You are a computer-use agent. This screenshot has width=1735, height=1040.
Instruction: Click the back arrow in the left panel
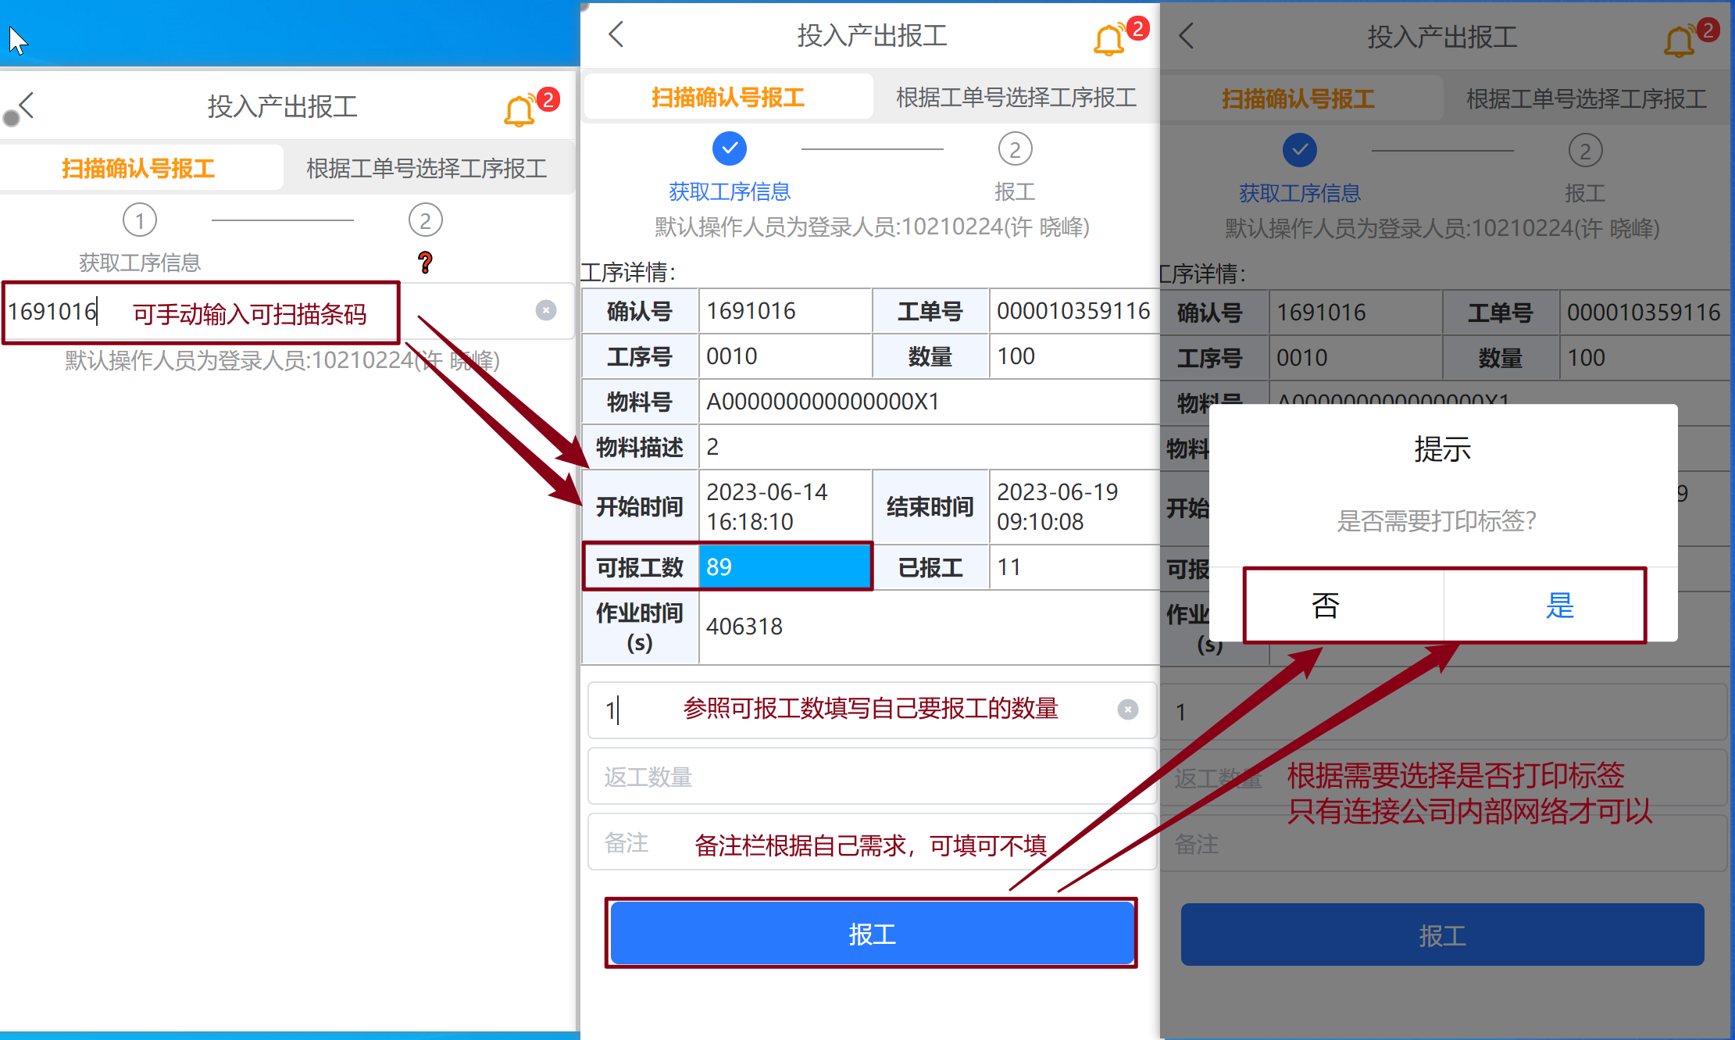click(27, 105)
